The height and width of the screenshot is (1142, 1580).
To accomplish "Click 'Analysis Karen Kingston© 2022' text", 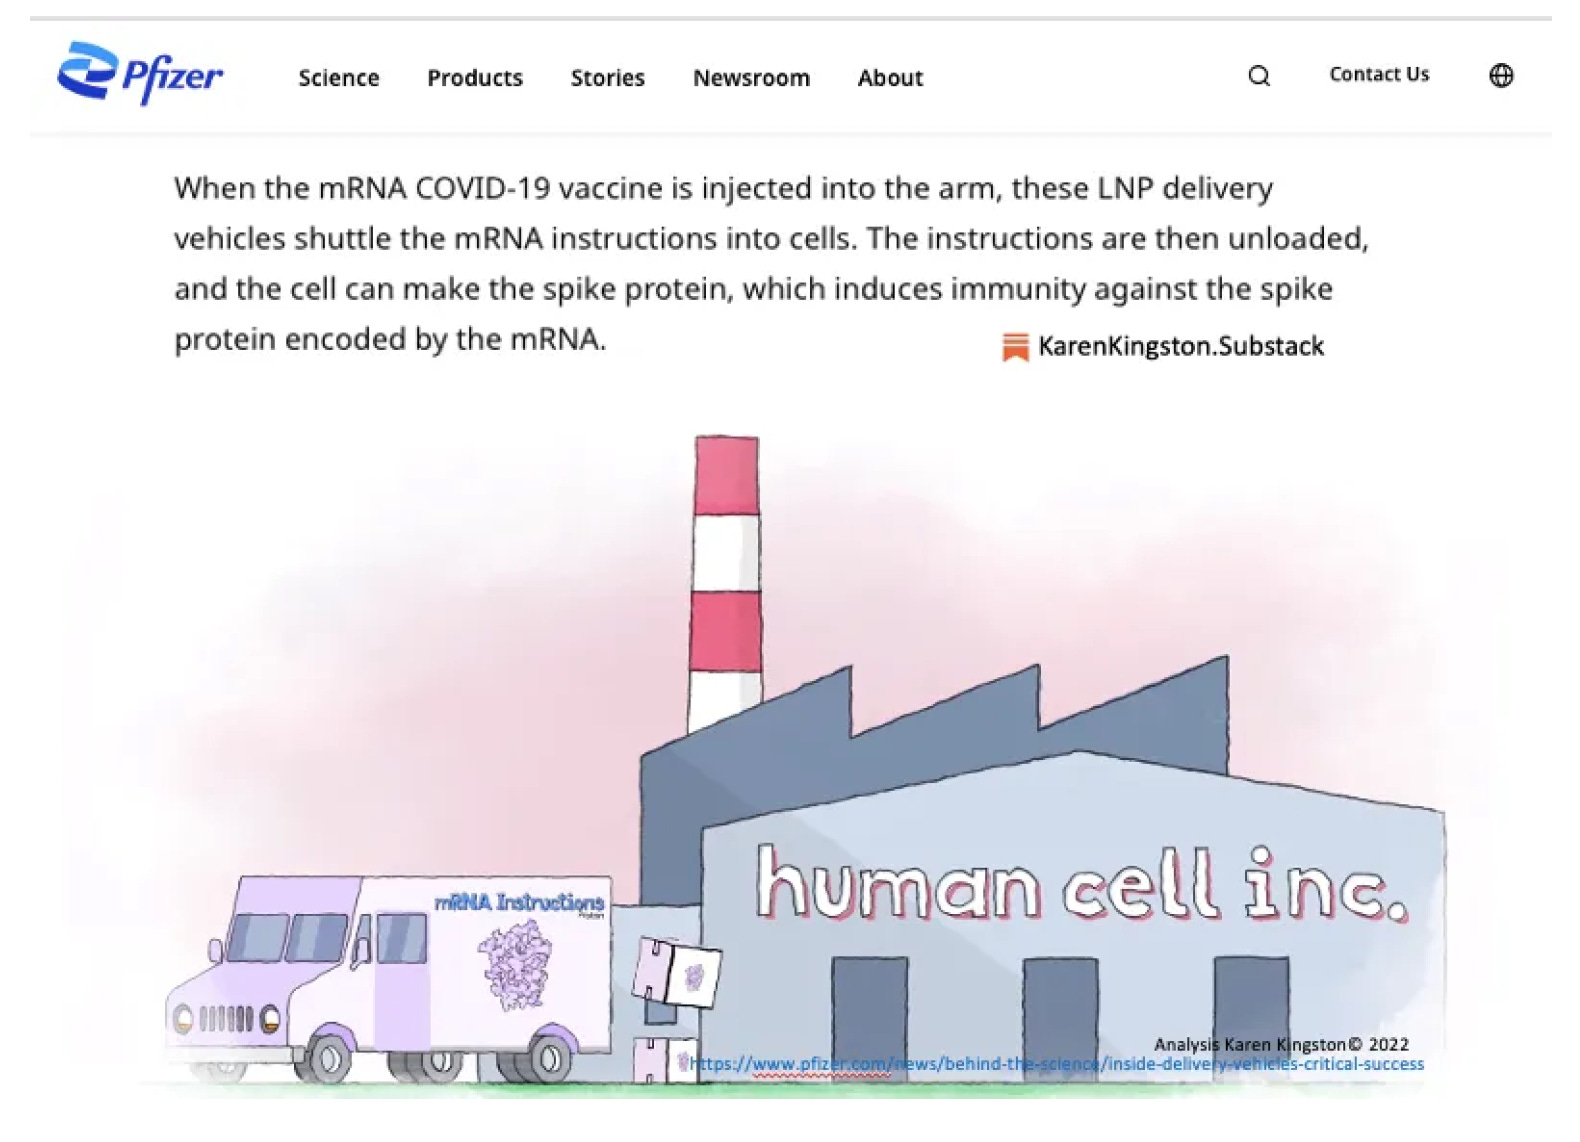I will click(1281, 1044).
